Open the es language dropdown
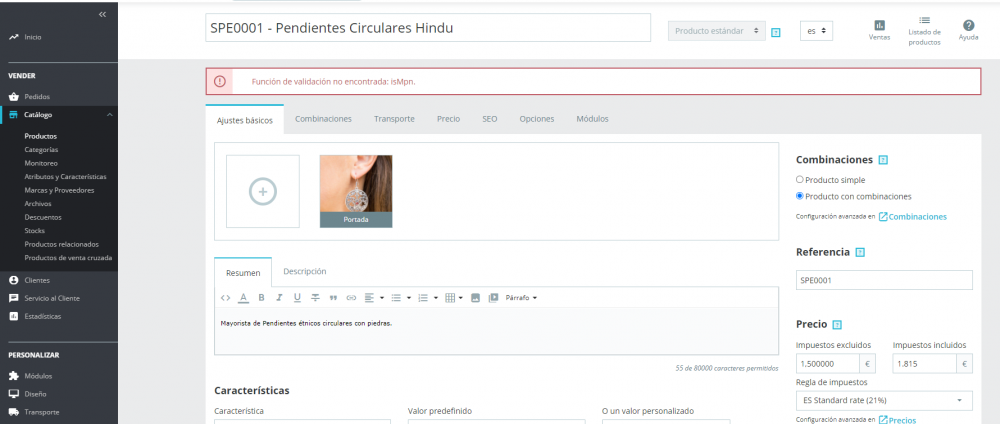The height and width of the screenshot is (424, 1000). (816, 31)
